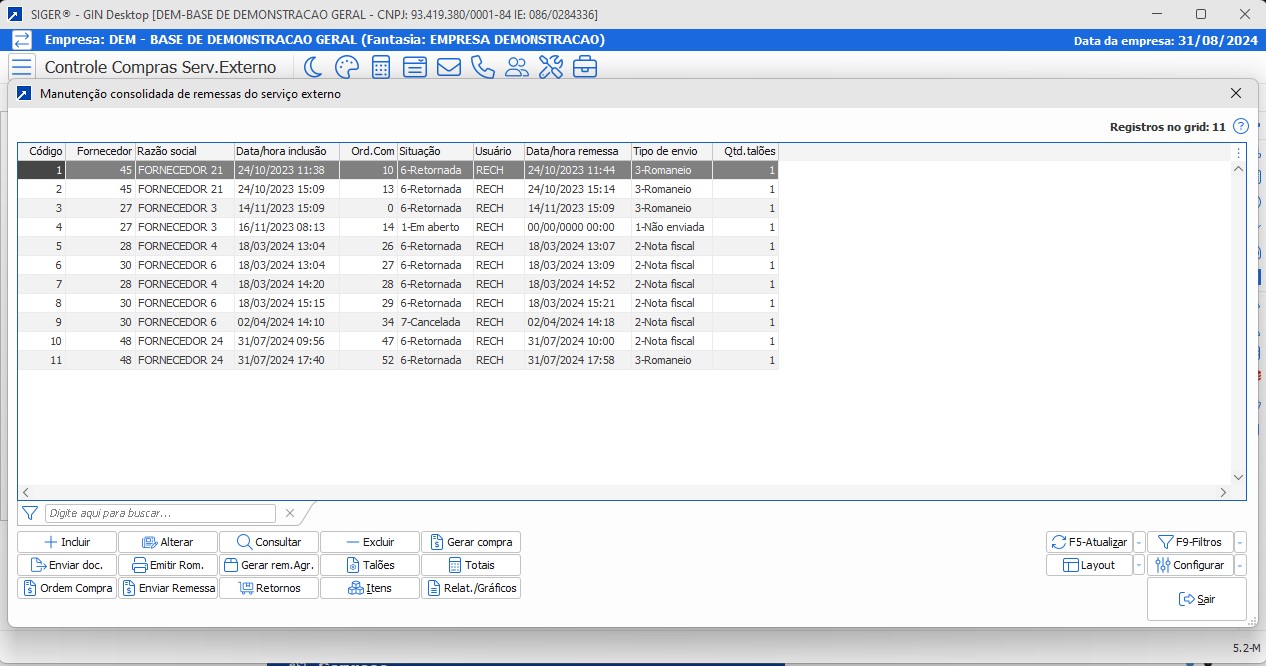Image resolution: width=1266 pixels, height=666 pixels.
Task: Click the Emitir Rom. button
Action: pos(168,565)
